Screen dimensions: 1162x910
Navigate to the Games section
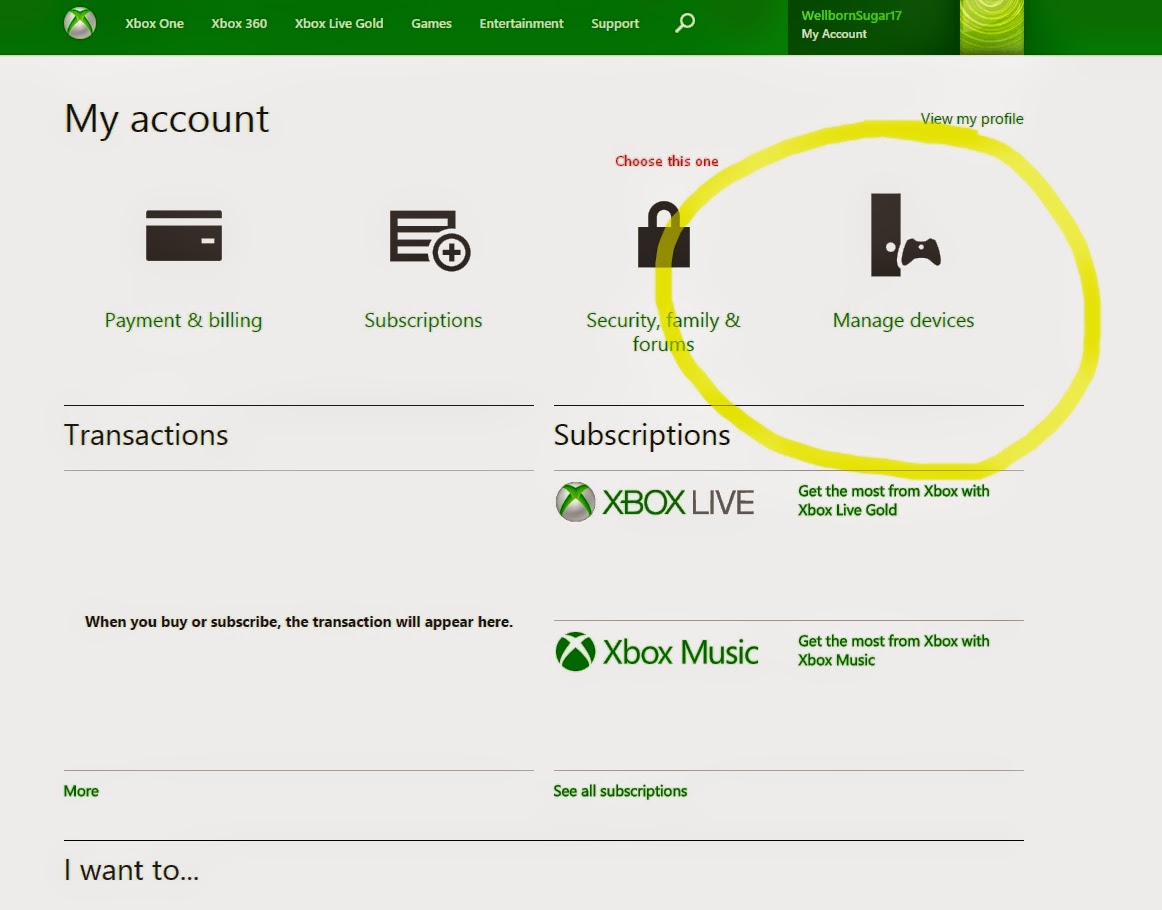tap(431, 23)
